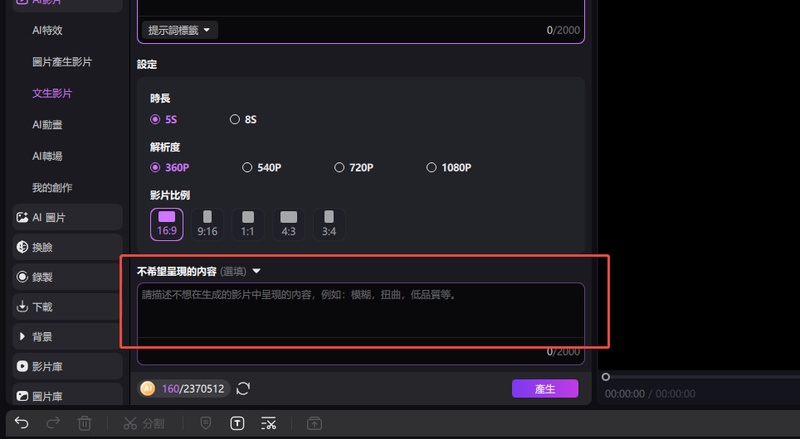
Task: Click the scissors quick-cut icon
Action: 268,423
